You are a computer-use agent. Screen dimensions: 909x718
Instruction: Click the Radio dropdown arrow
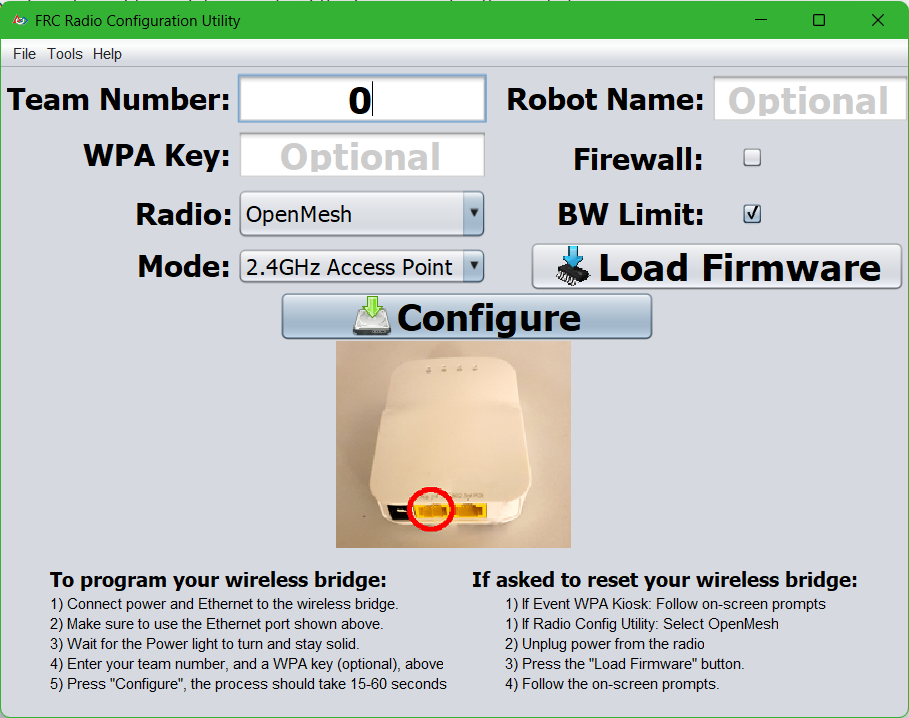pos(472,214)
